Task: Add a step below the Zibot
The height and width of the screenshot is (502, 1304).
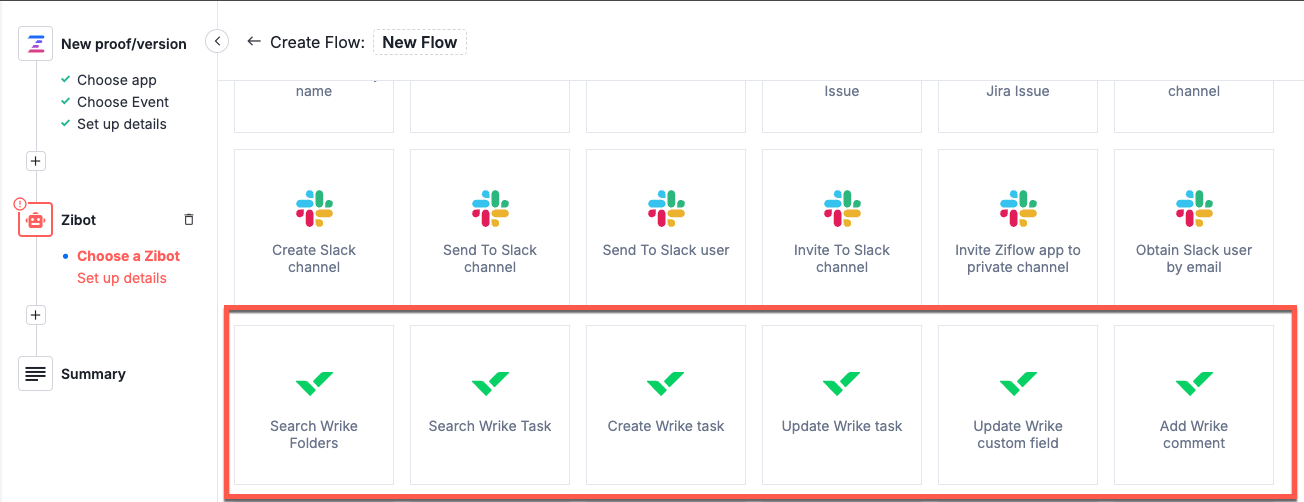Action: pos(36,315)
